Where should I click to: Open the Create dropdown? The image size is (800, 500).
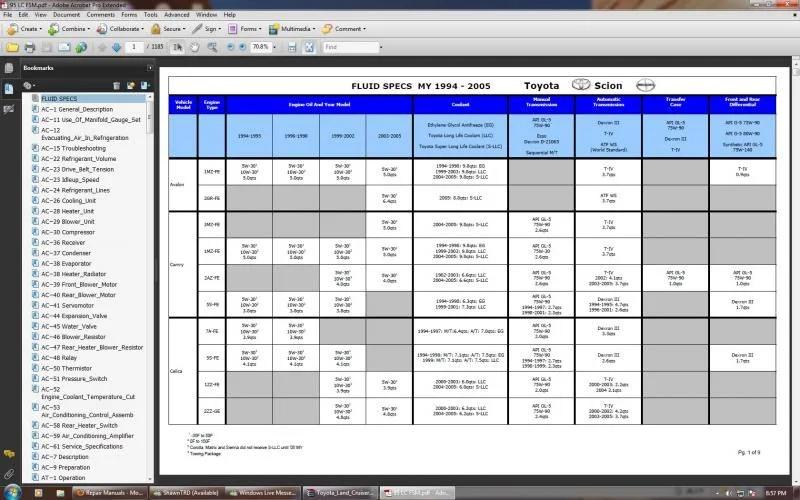(24, 29)
